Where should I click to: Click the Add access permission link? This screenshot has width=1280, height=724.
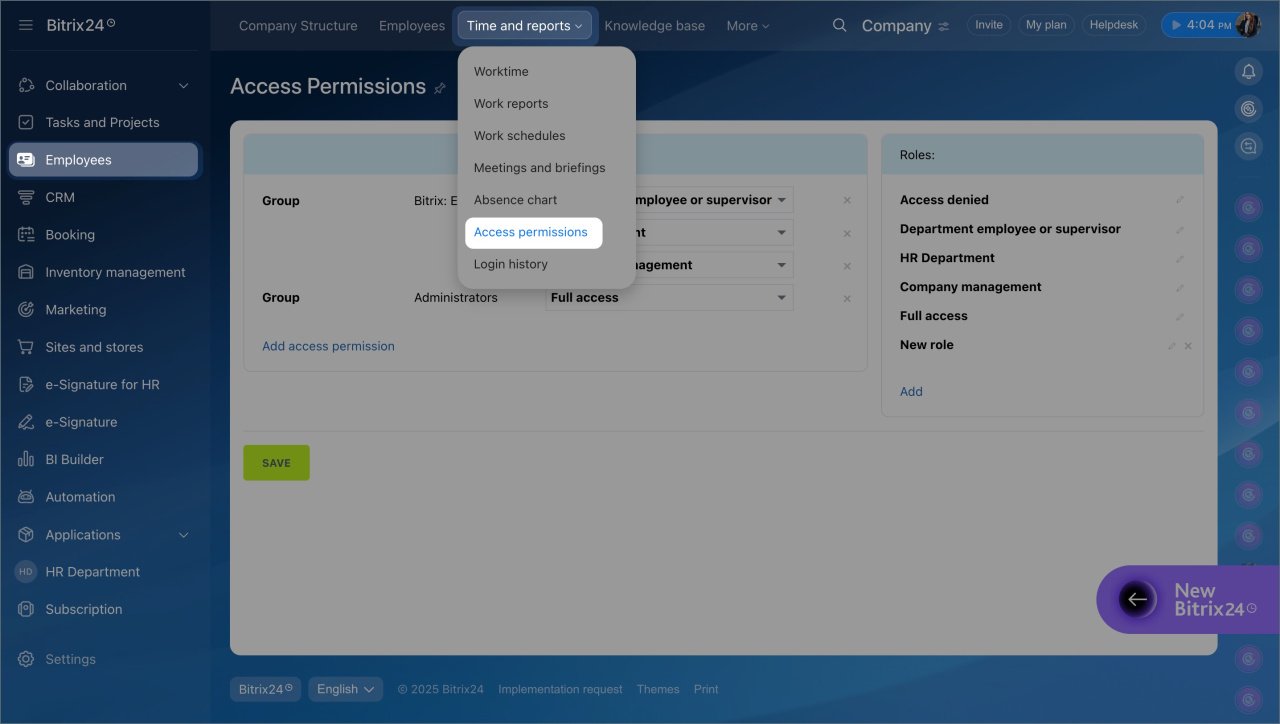[x=328, y=346]
